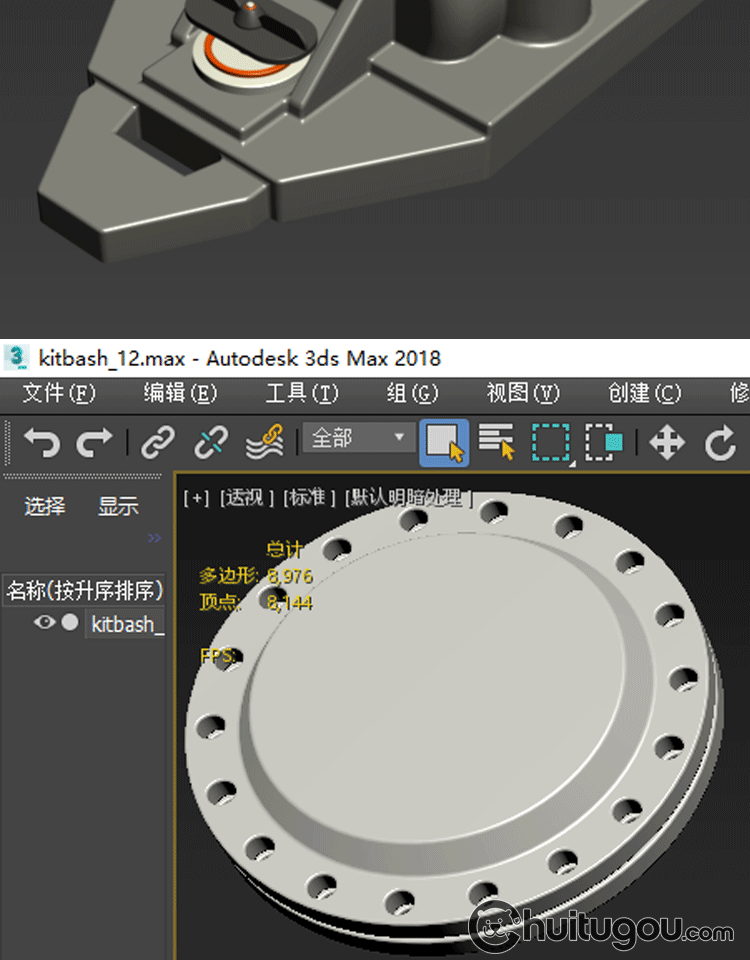The width and height of the screenshot is (750, 960).
Task: Click the Redo arrow icon
Action: click(x=94, y=443)
